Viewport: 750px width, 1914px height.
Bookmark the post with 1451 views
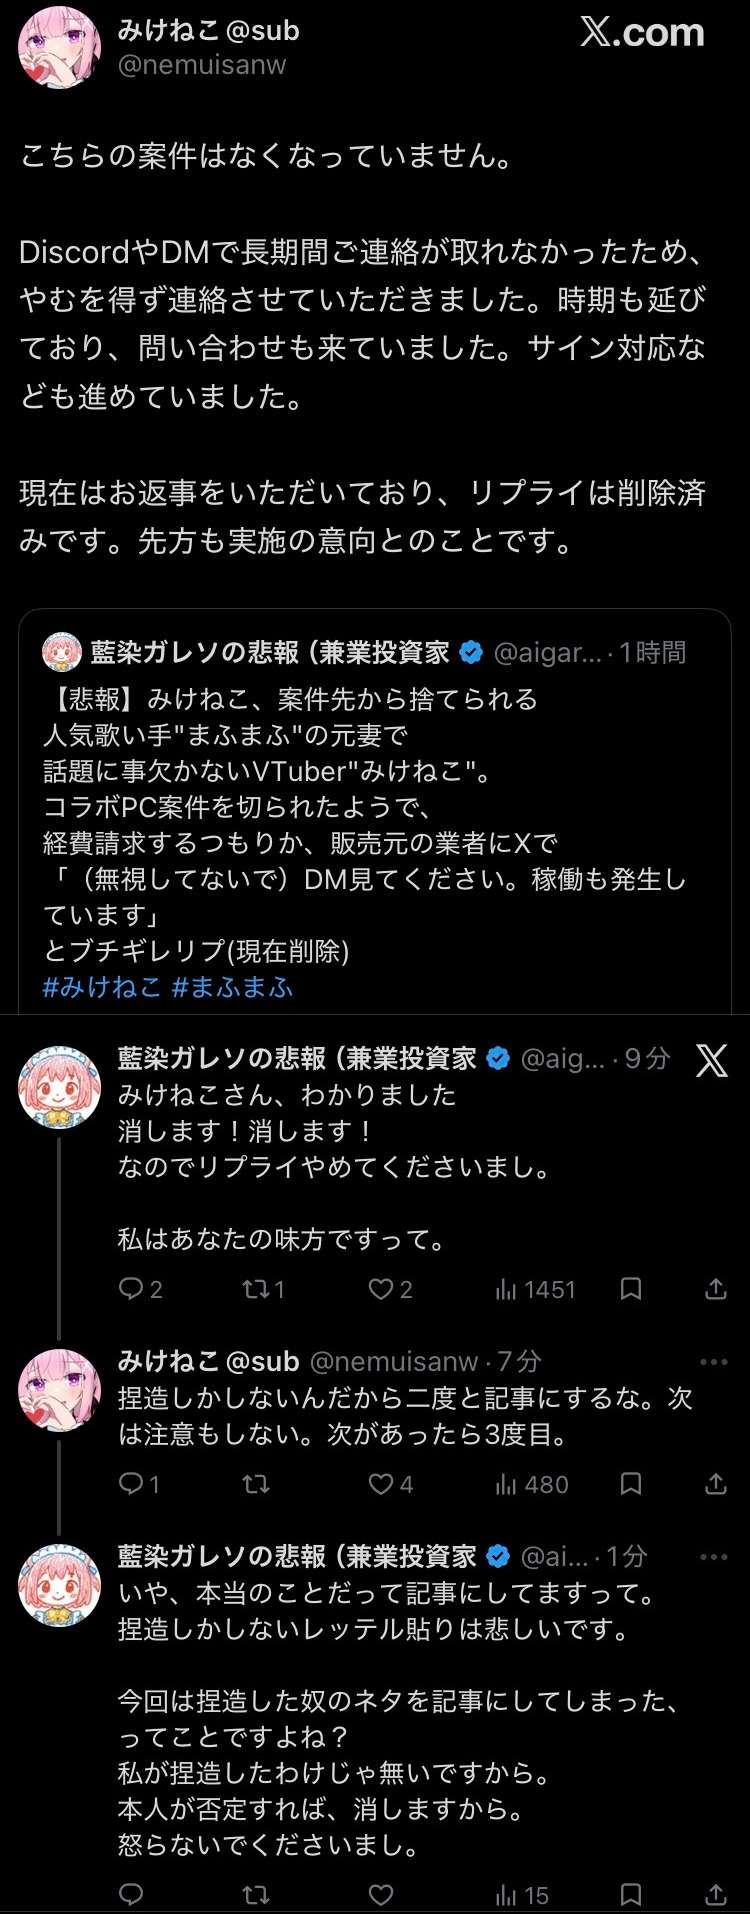[x=630, y=1289]
